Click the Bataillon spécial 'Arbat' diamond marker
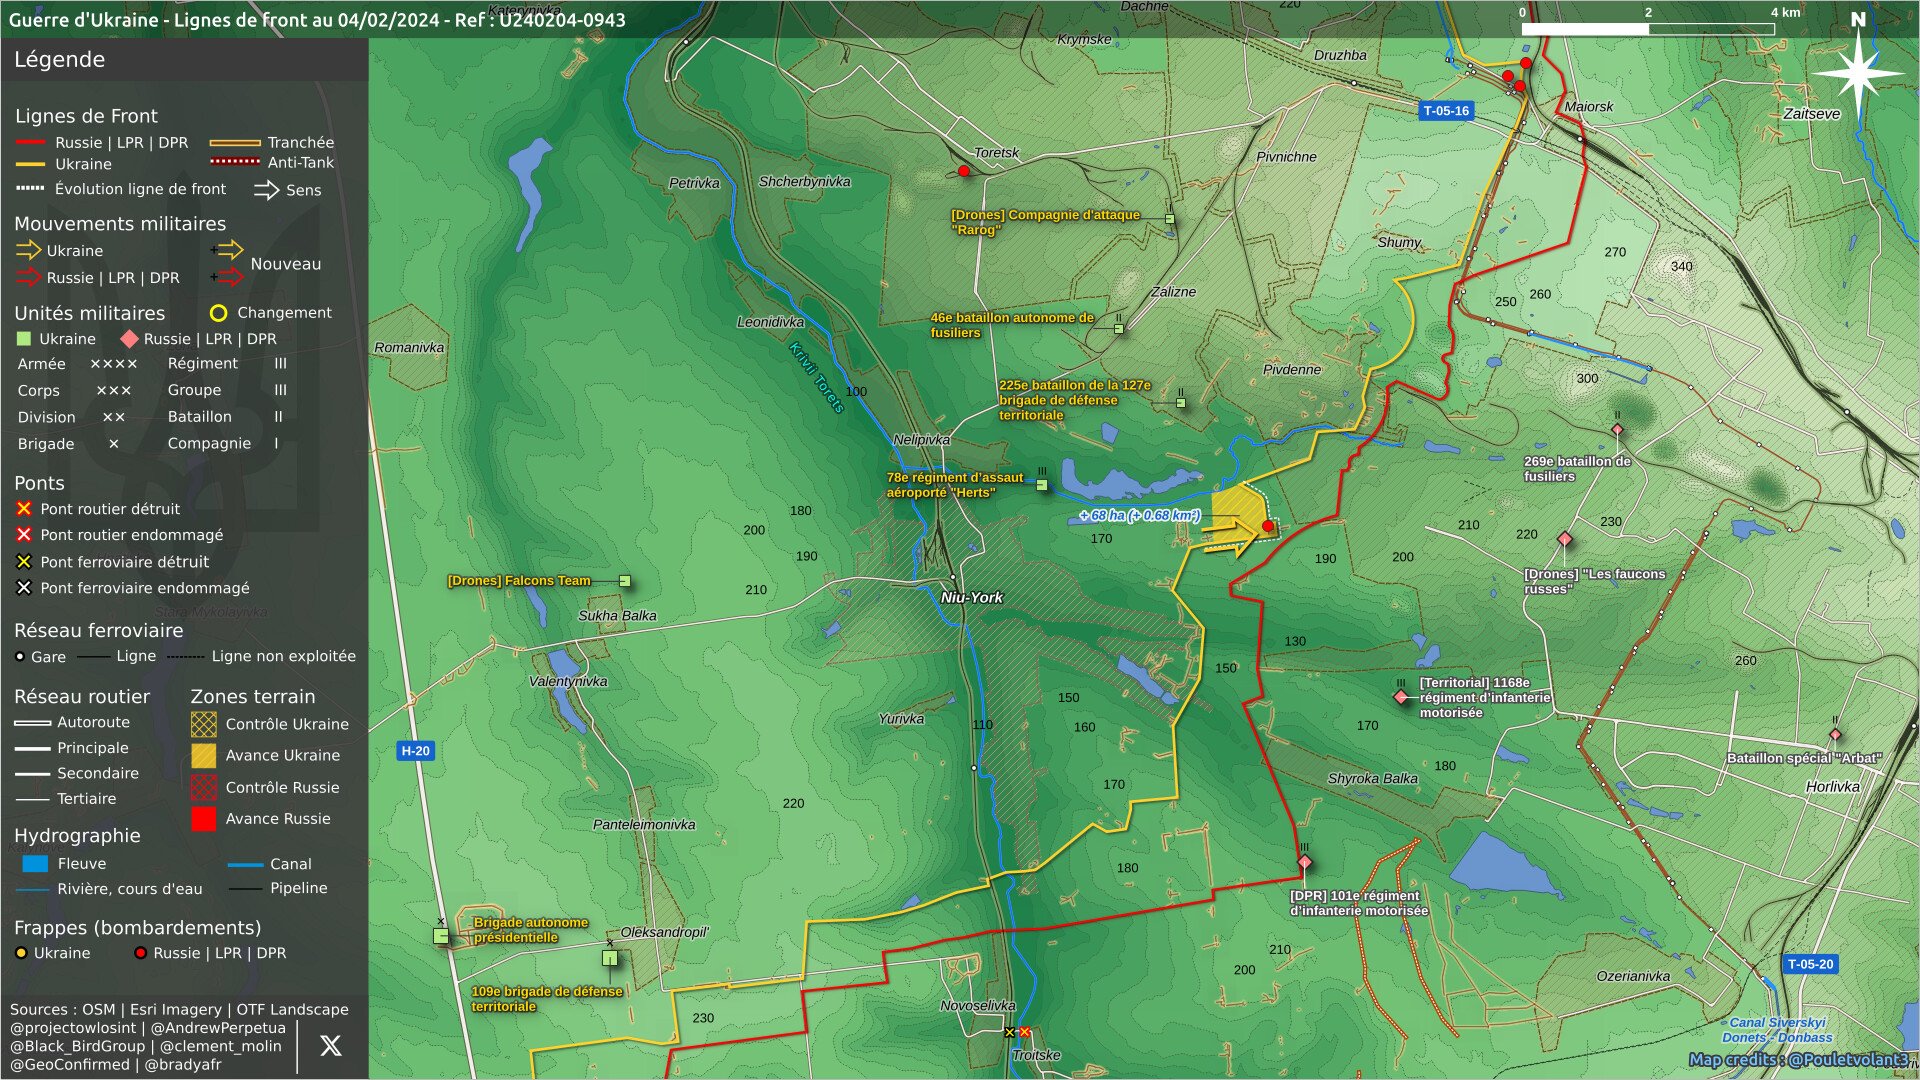1920x1080 pixels. coord(1835,735)
